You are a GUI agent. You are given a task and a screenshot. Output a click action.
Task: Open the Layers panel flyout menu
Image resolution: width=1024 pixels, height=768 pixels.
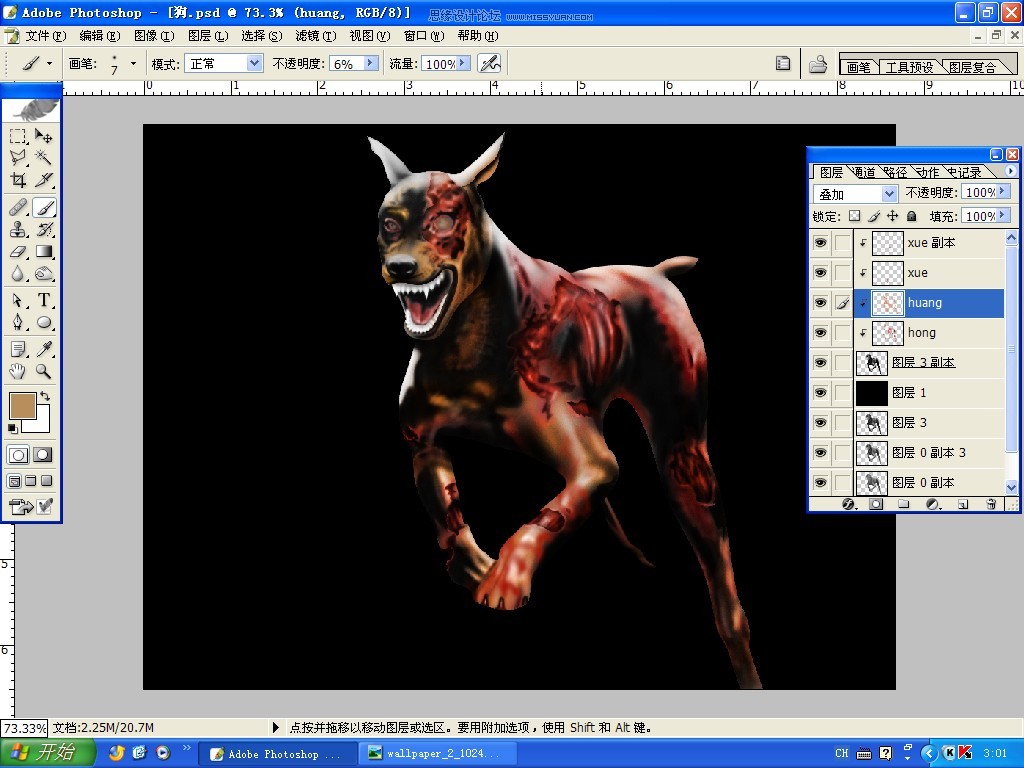(x=1010, y=171)
